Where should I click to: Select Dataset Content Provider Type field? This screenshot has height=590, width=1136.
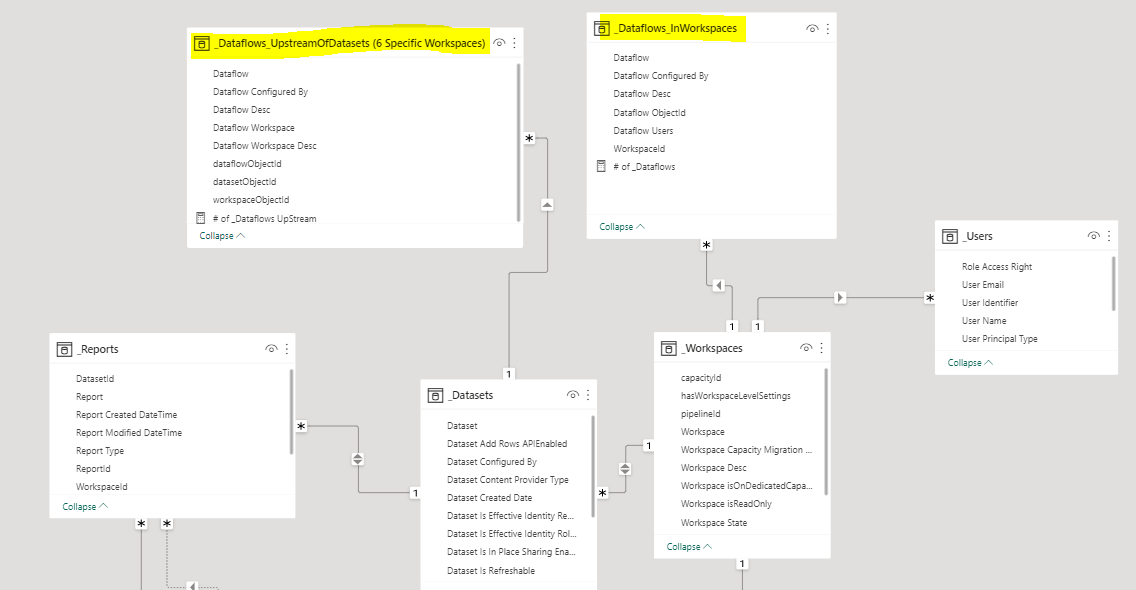[x=508, y=480]
